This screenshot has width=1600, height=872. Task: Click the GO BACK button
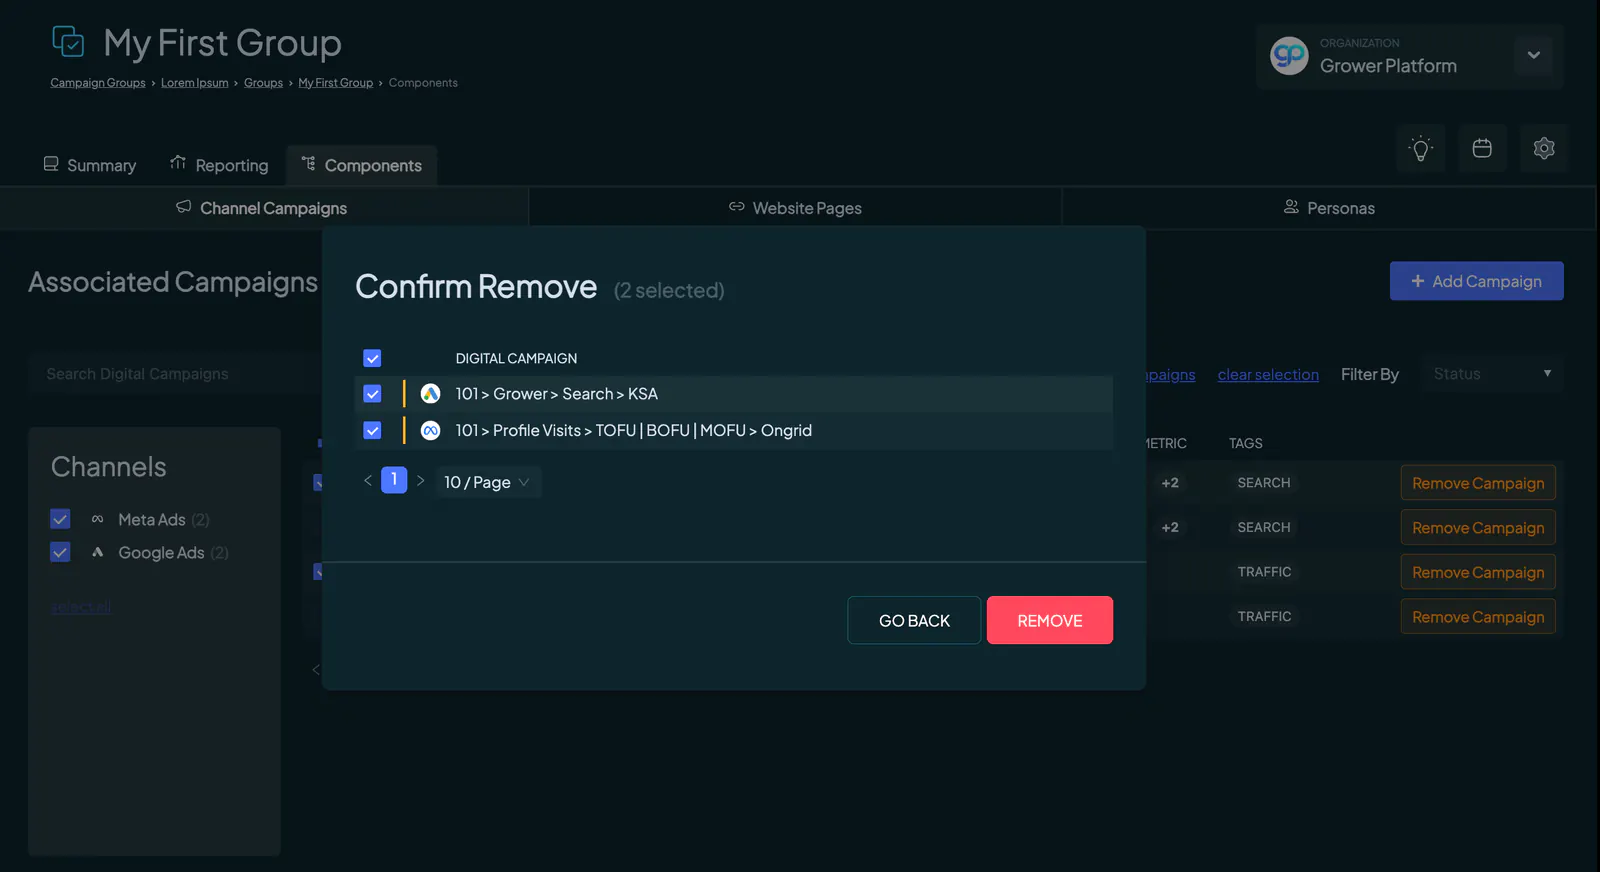(914, 621)
